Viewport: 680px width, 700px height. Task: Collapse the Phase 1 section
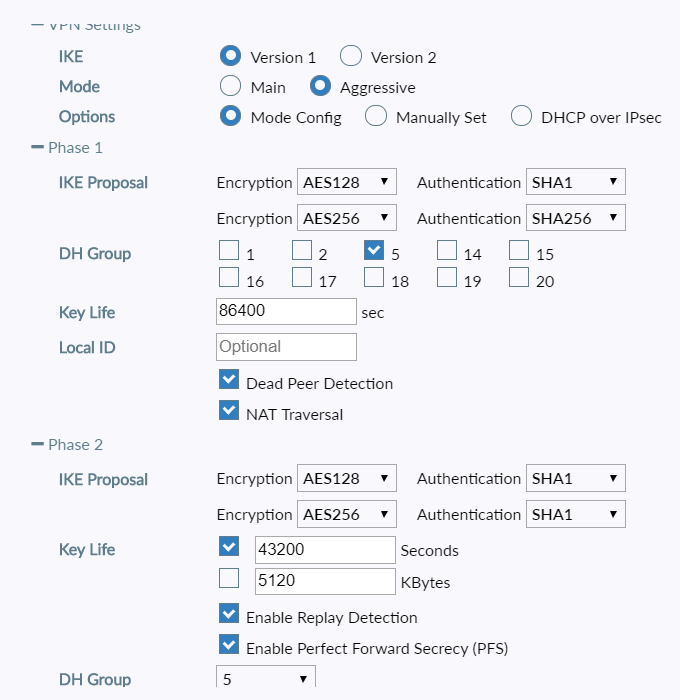point(38,148)
